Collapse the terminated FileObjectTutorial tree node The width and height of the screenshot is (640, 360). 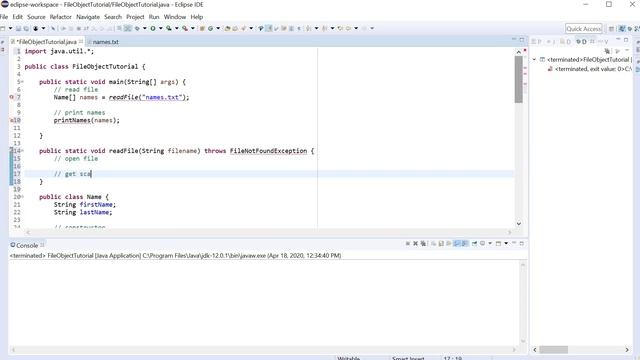pos(534,60)
